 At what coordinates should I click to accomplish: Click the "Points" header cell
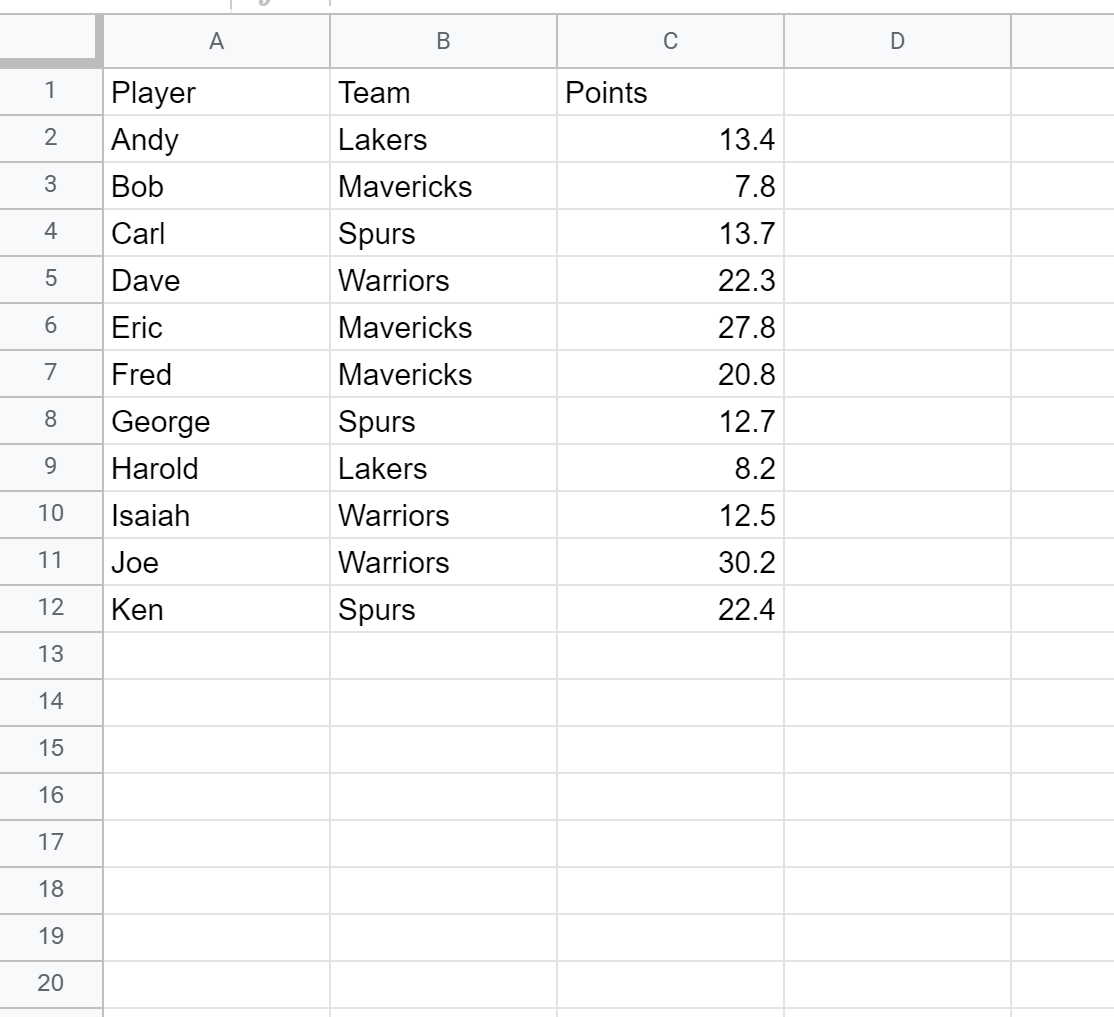670,93
